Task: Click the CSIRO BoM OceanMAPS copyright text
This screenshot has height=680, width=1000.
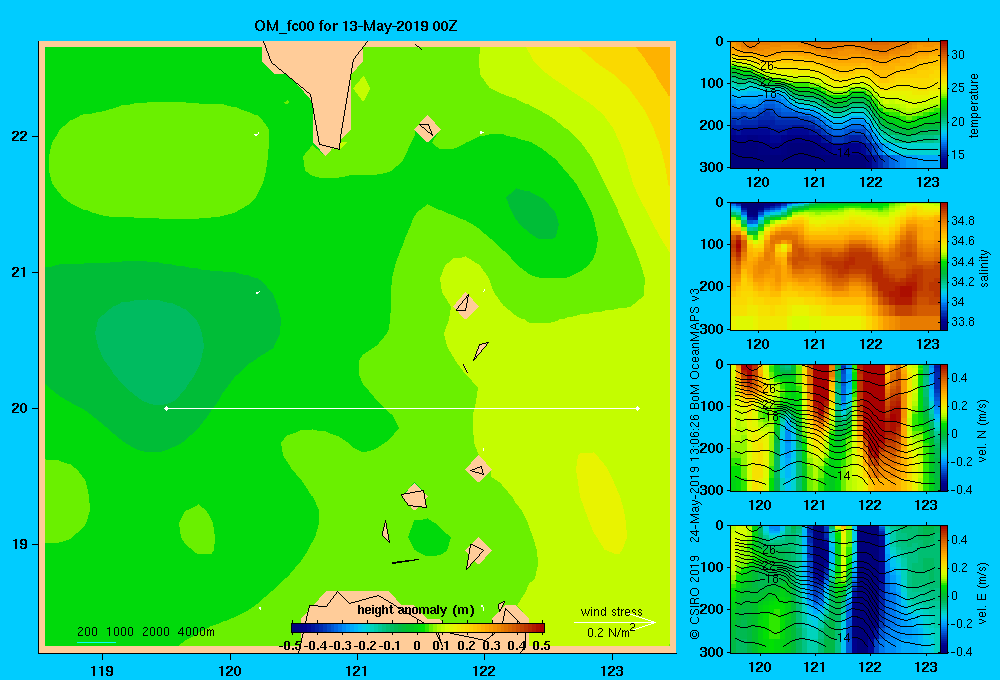Action: point(695,464)
